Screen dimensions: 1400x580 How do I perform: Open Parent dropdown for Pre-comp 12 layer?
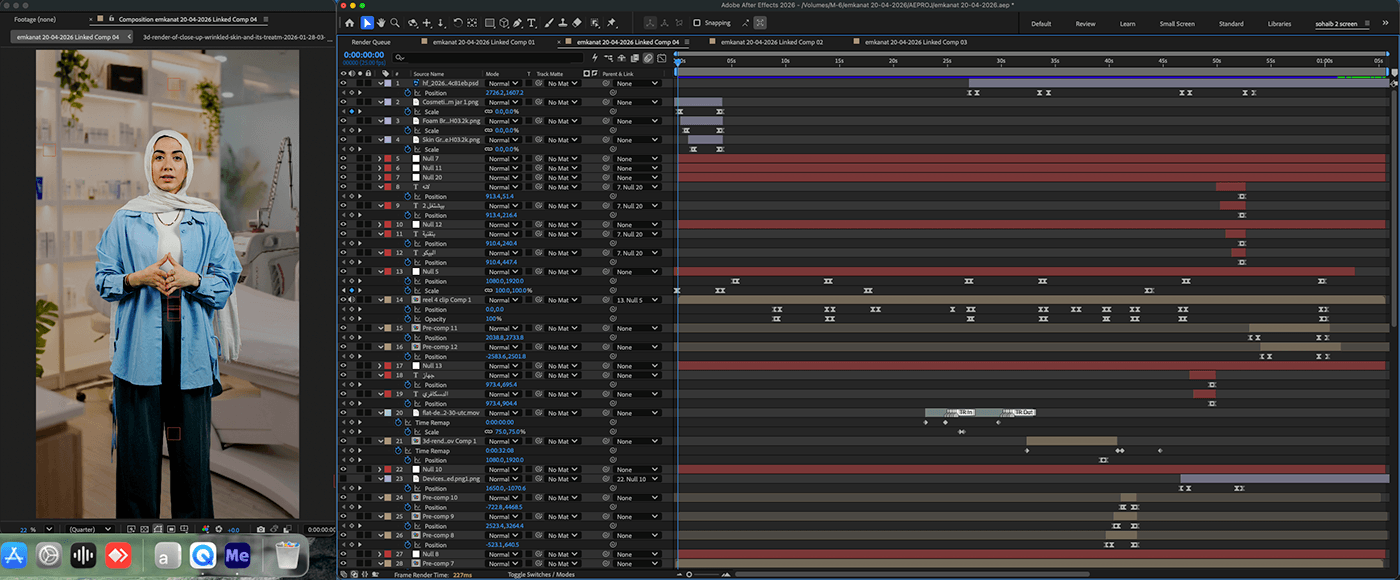[638, 347]
